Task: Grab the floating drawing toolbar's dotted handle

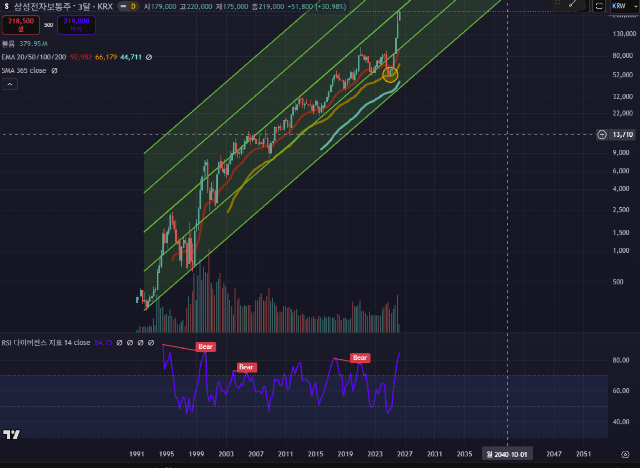Action: tap(558, 4)
